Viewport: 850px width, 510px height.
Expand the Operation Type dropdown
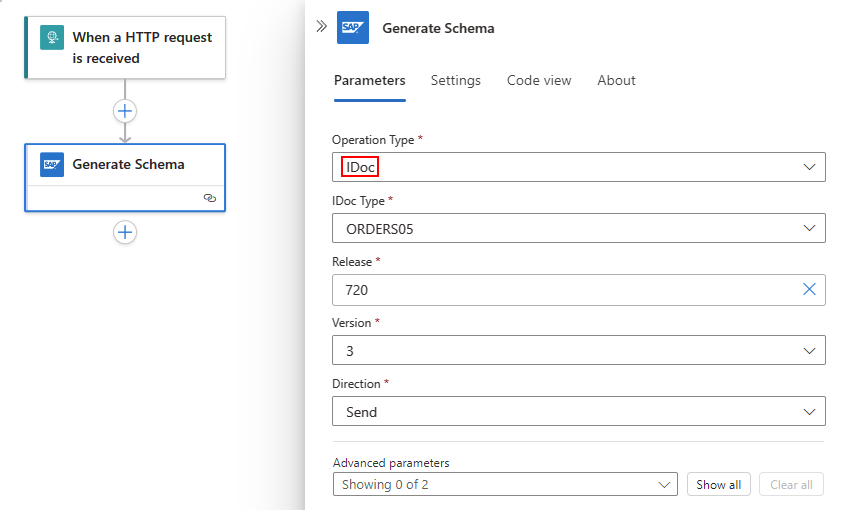point(809,167)
